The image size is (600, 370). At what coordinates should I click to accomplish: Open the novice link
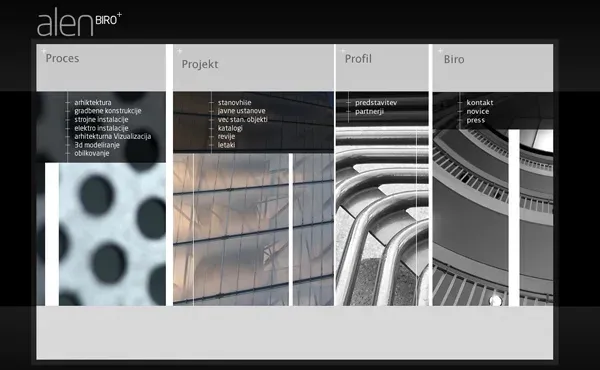[x=478, y=111]
